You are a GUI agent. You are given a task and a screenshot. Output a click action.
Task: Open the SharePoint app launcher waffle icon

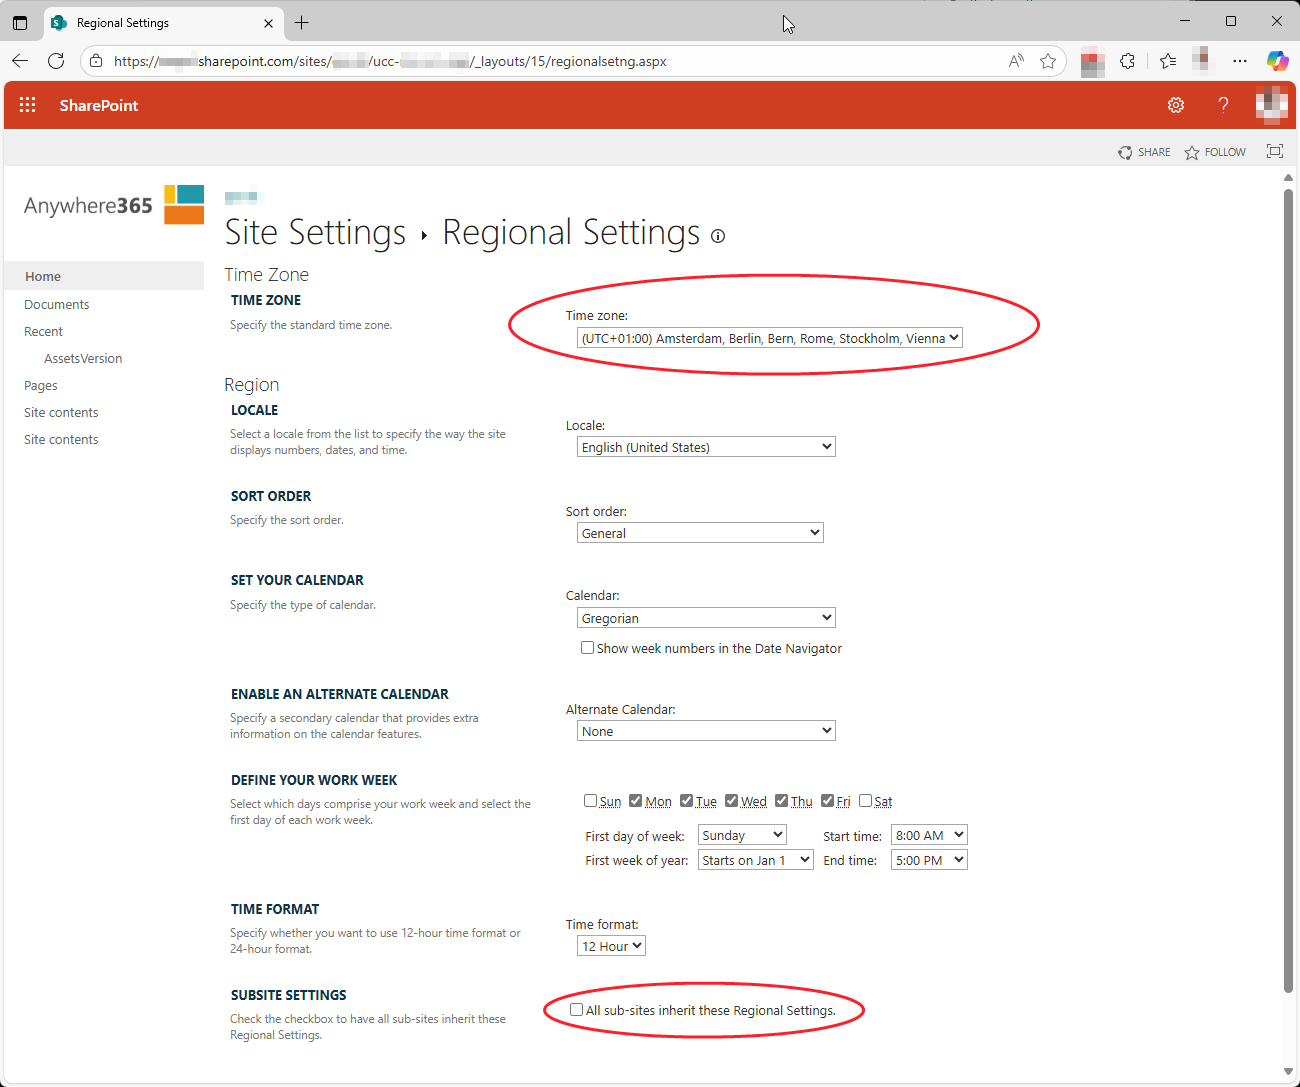click(x=27, y=105)
